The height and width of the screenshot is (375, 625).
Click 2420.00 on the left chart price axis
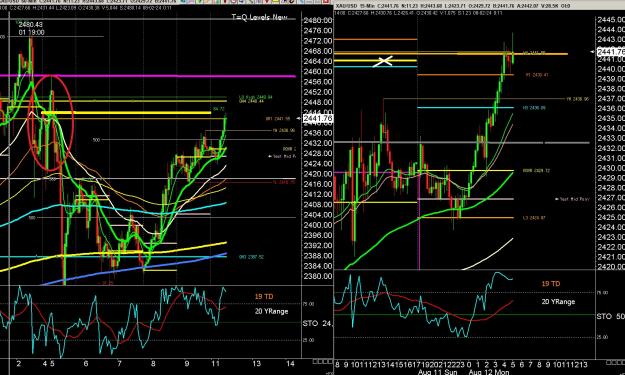coord(318,174)
